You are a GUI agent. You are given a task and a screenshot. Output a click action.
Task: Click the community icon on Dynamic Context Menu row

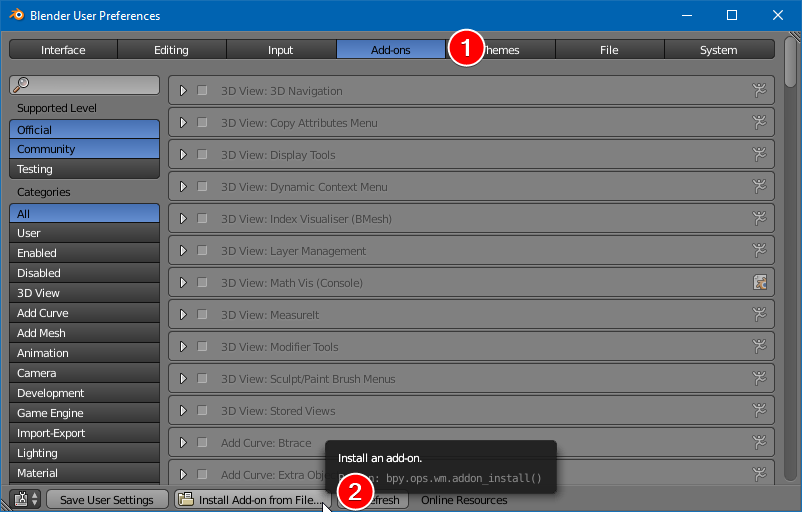click(x=760, y=187)
